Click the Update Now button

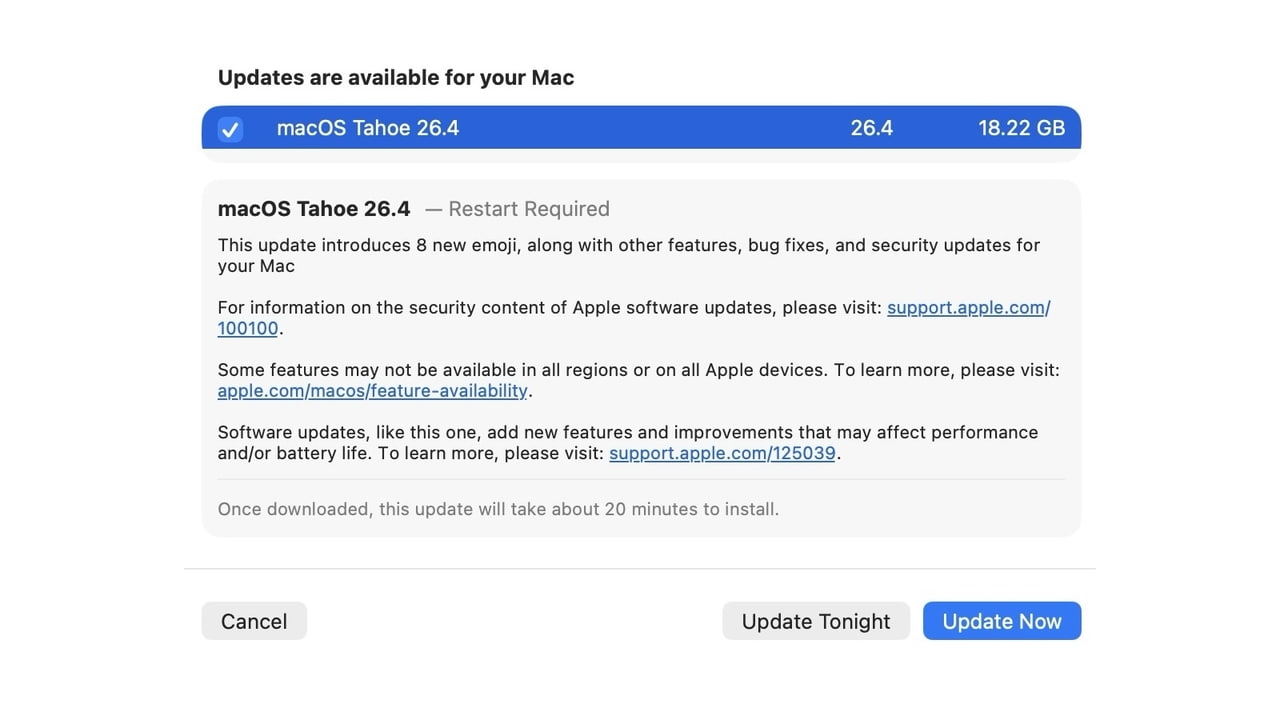coord(1001,620)
